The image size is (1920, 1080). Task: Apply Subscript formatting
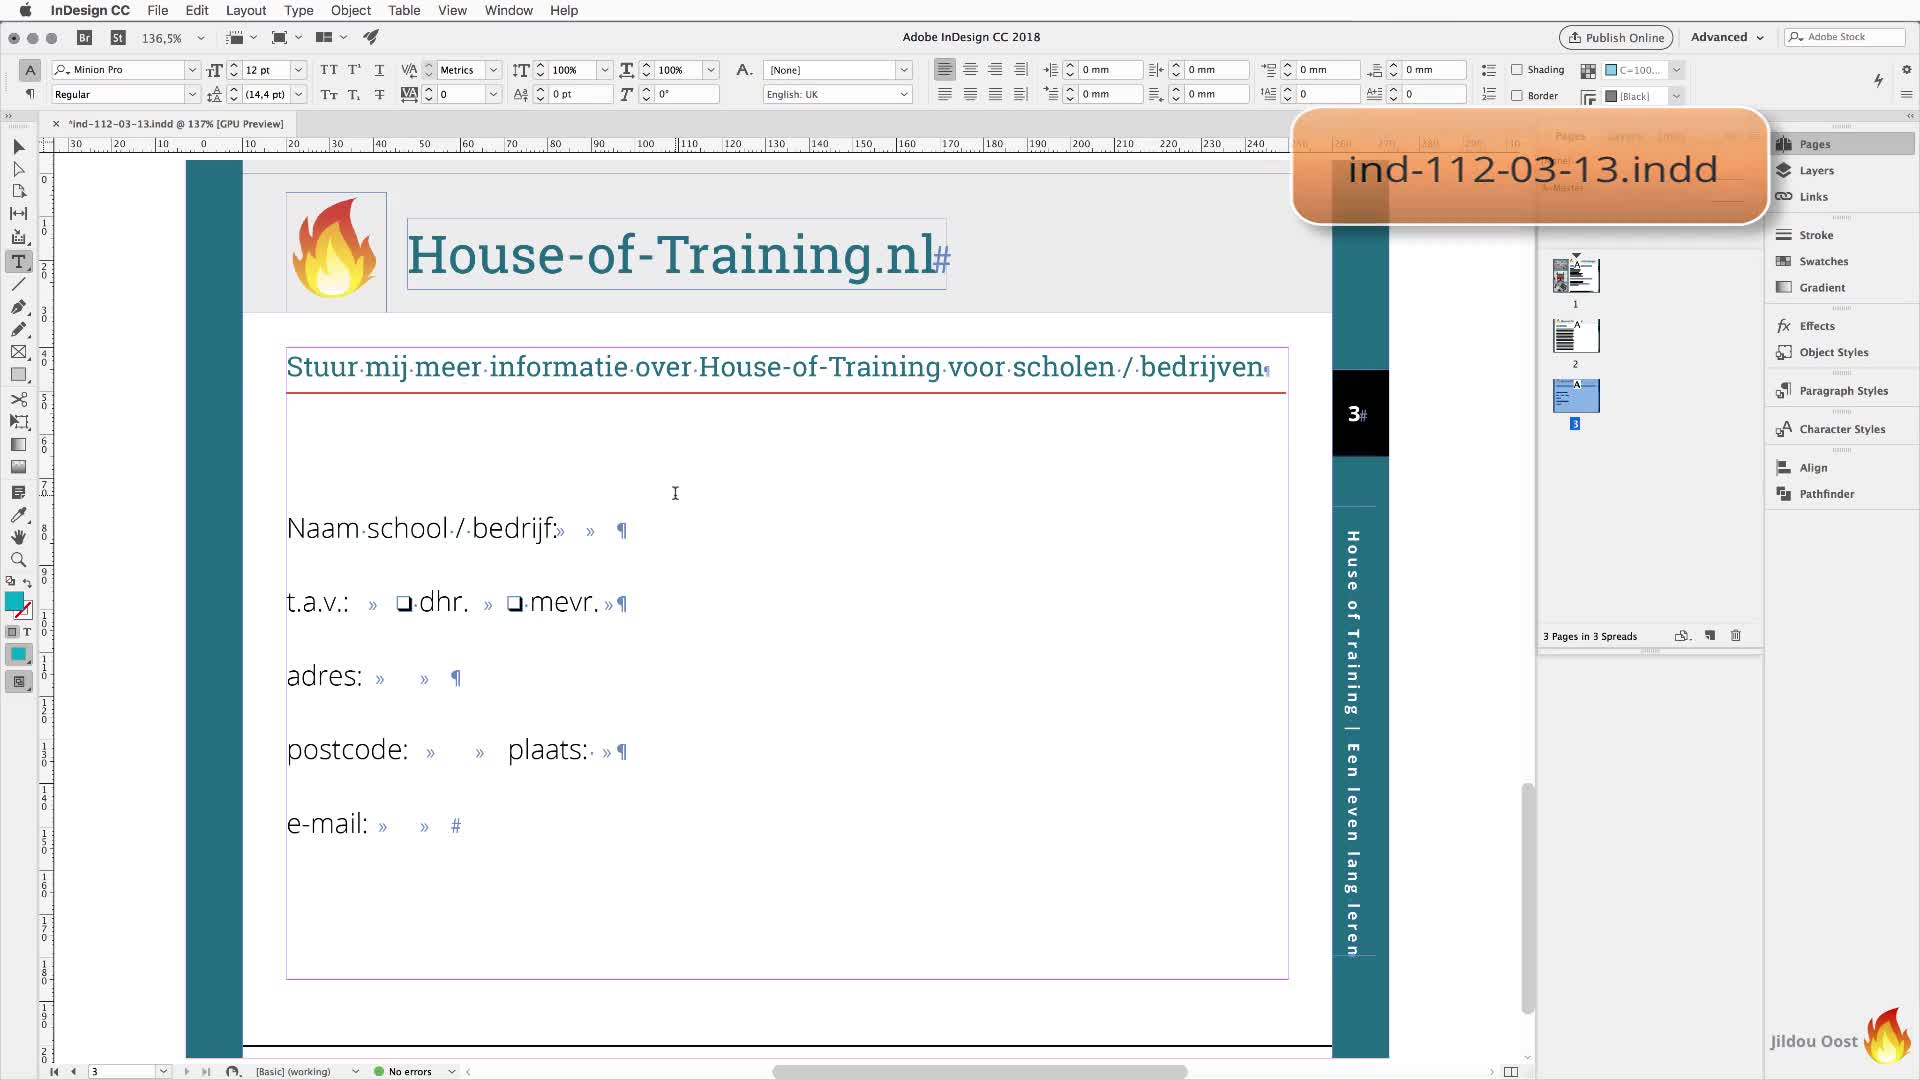pyautogui.click(x=354, y=94)
